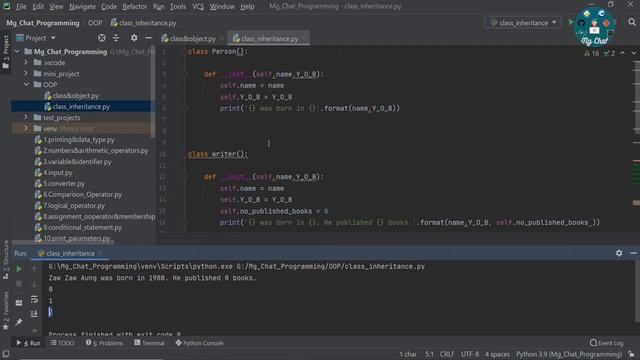Collapse the Mg_Chat_Programming root folder
640x360 pixels.
point(17,51)
